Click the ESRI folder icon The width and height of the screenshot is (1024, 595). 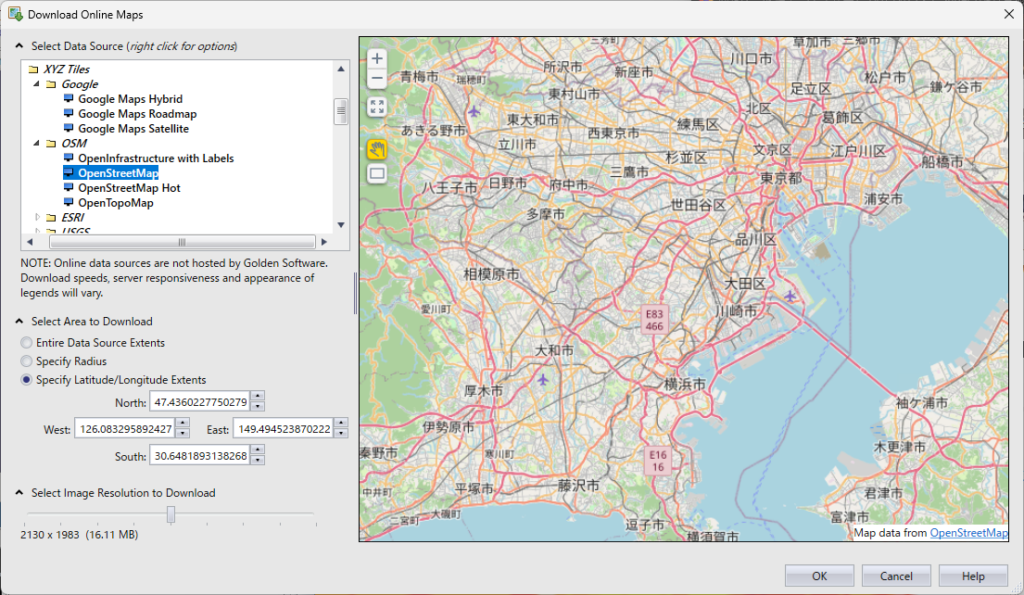click(x=51, y=217)
